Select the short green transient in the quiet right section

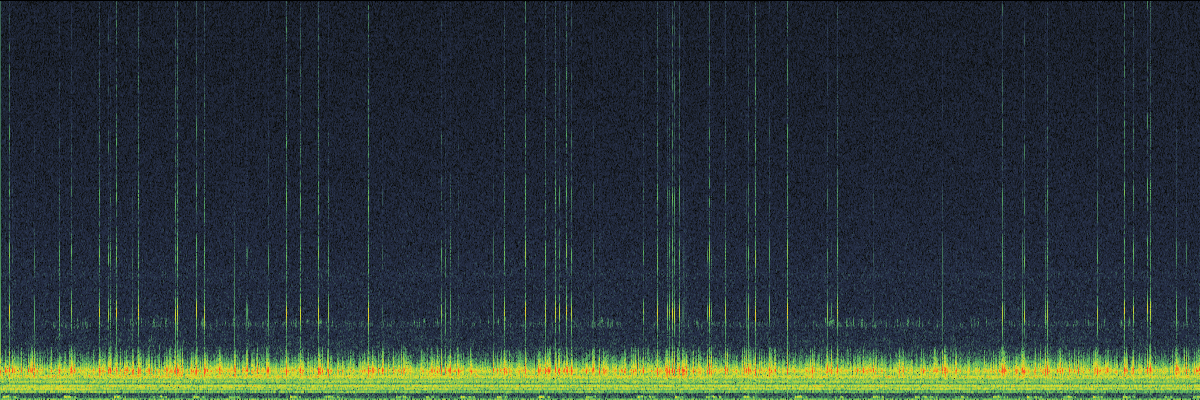(x=942, y=280)
